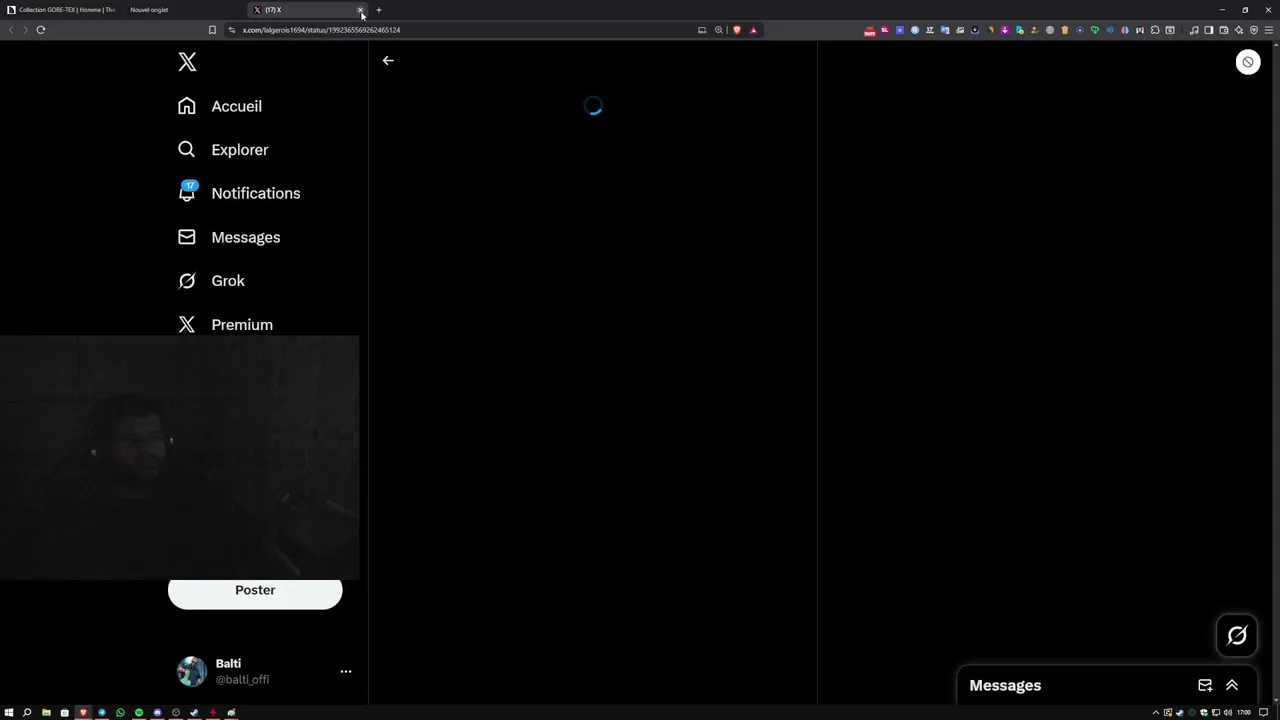Screen dimensions: 1280x720
Task: Open Brave Rewards triangle icon
Action: coord(754,30)
